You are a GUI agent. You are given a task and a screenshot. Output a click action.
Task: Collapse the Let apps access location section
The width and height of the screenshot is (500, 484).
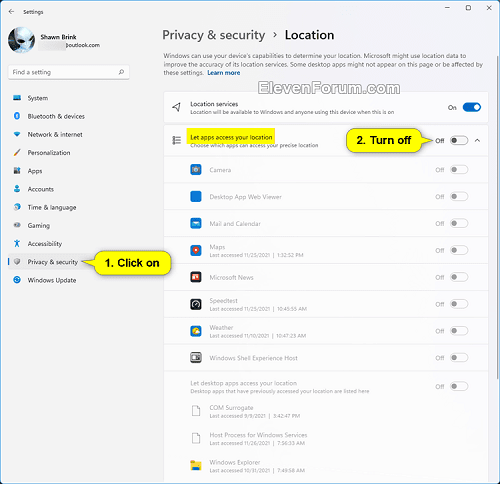[477, 140]
